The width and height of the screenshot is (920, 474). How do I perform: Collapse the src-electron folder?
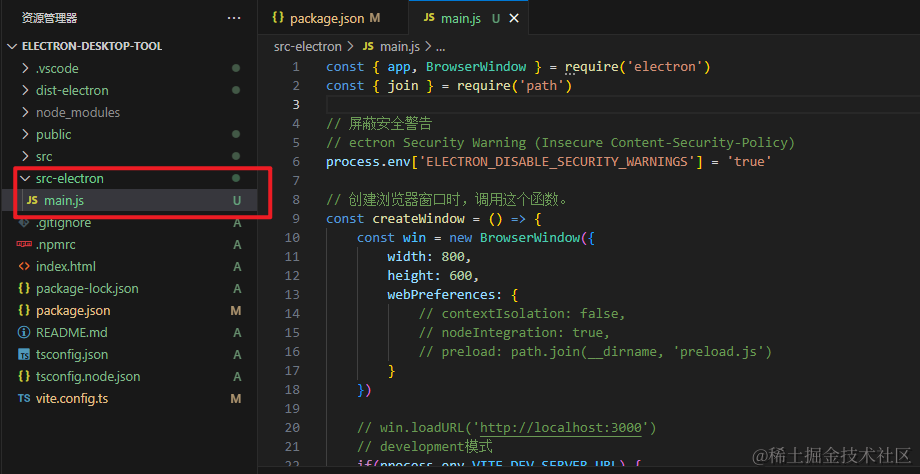25,178
